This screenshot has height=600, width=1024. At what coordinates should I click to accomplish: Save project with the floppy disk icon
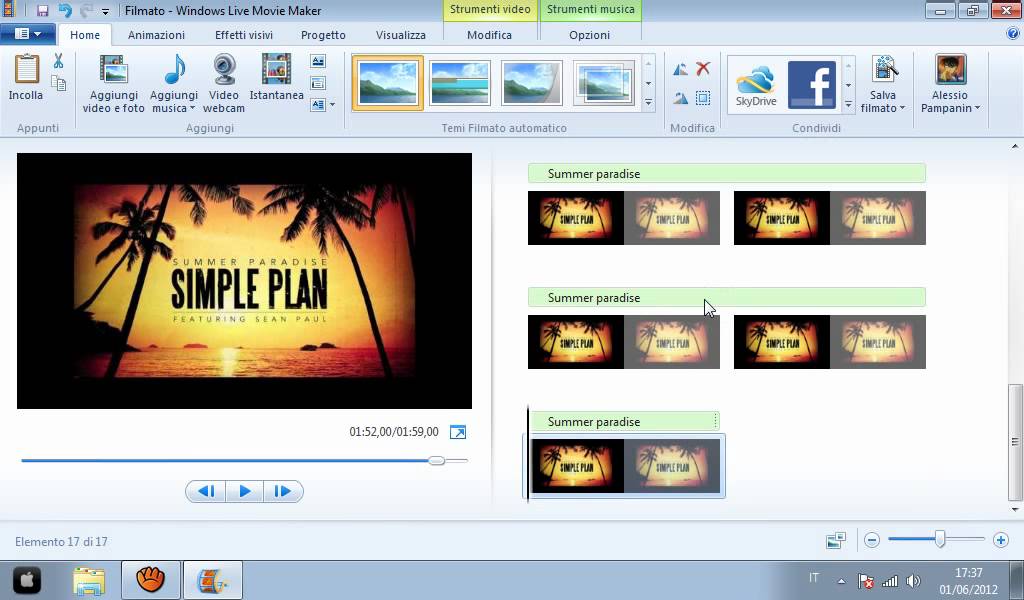click(x=42, y=10)
